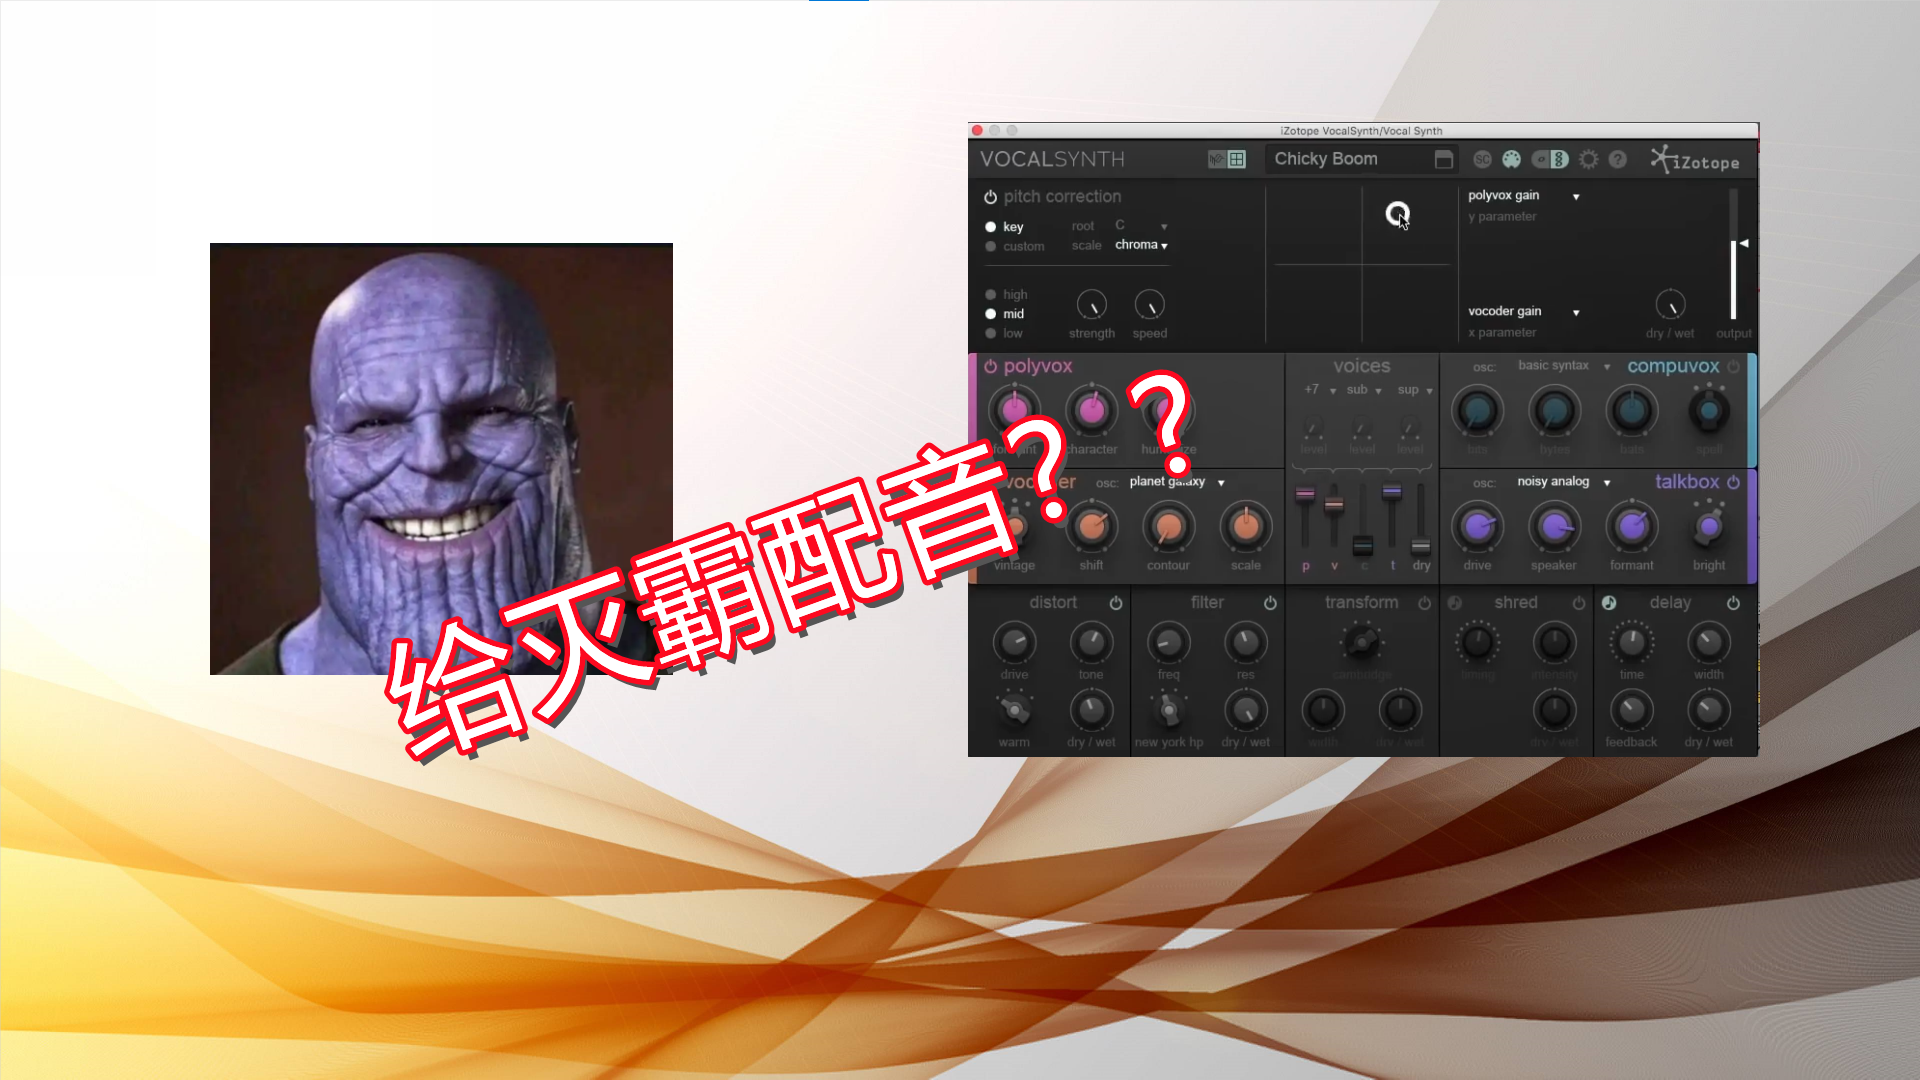Click the polyvox power toggle button
The image size is (1920, 1080).
tap(992, 367)
